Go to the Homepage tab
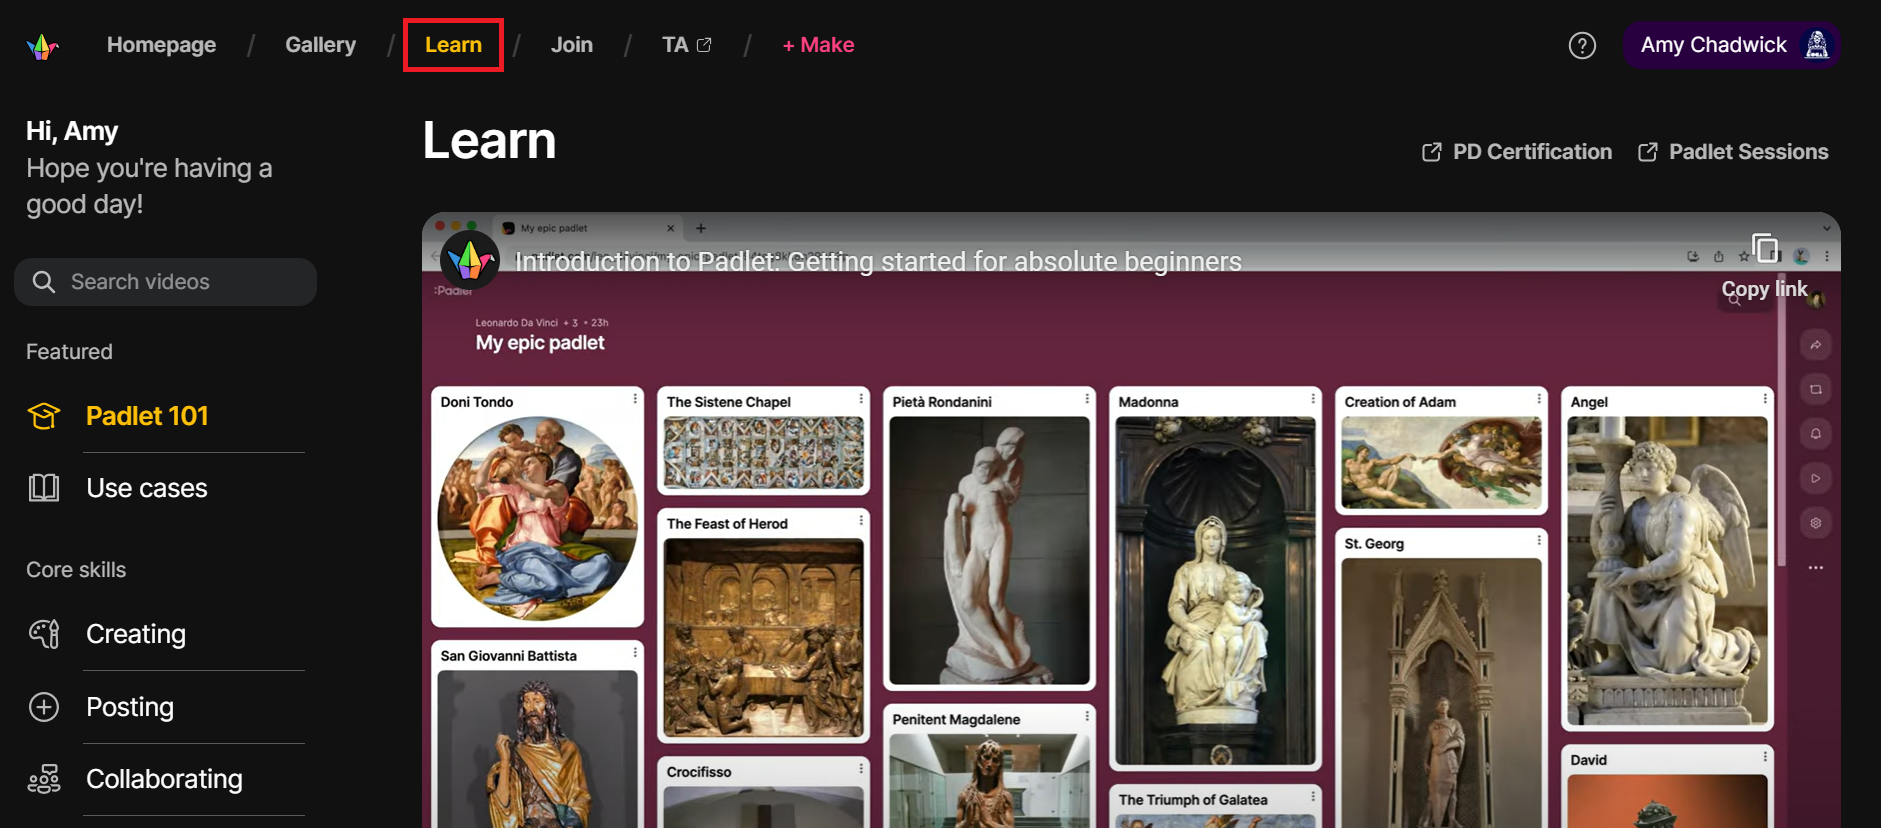This screenshot has height=828, width=1881. point(161,45)
